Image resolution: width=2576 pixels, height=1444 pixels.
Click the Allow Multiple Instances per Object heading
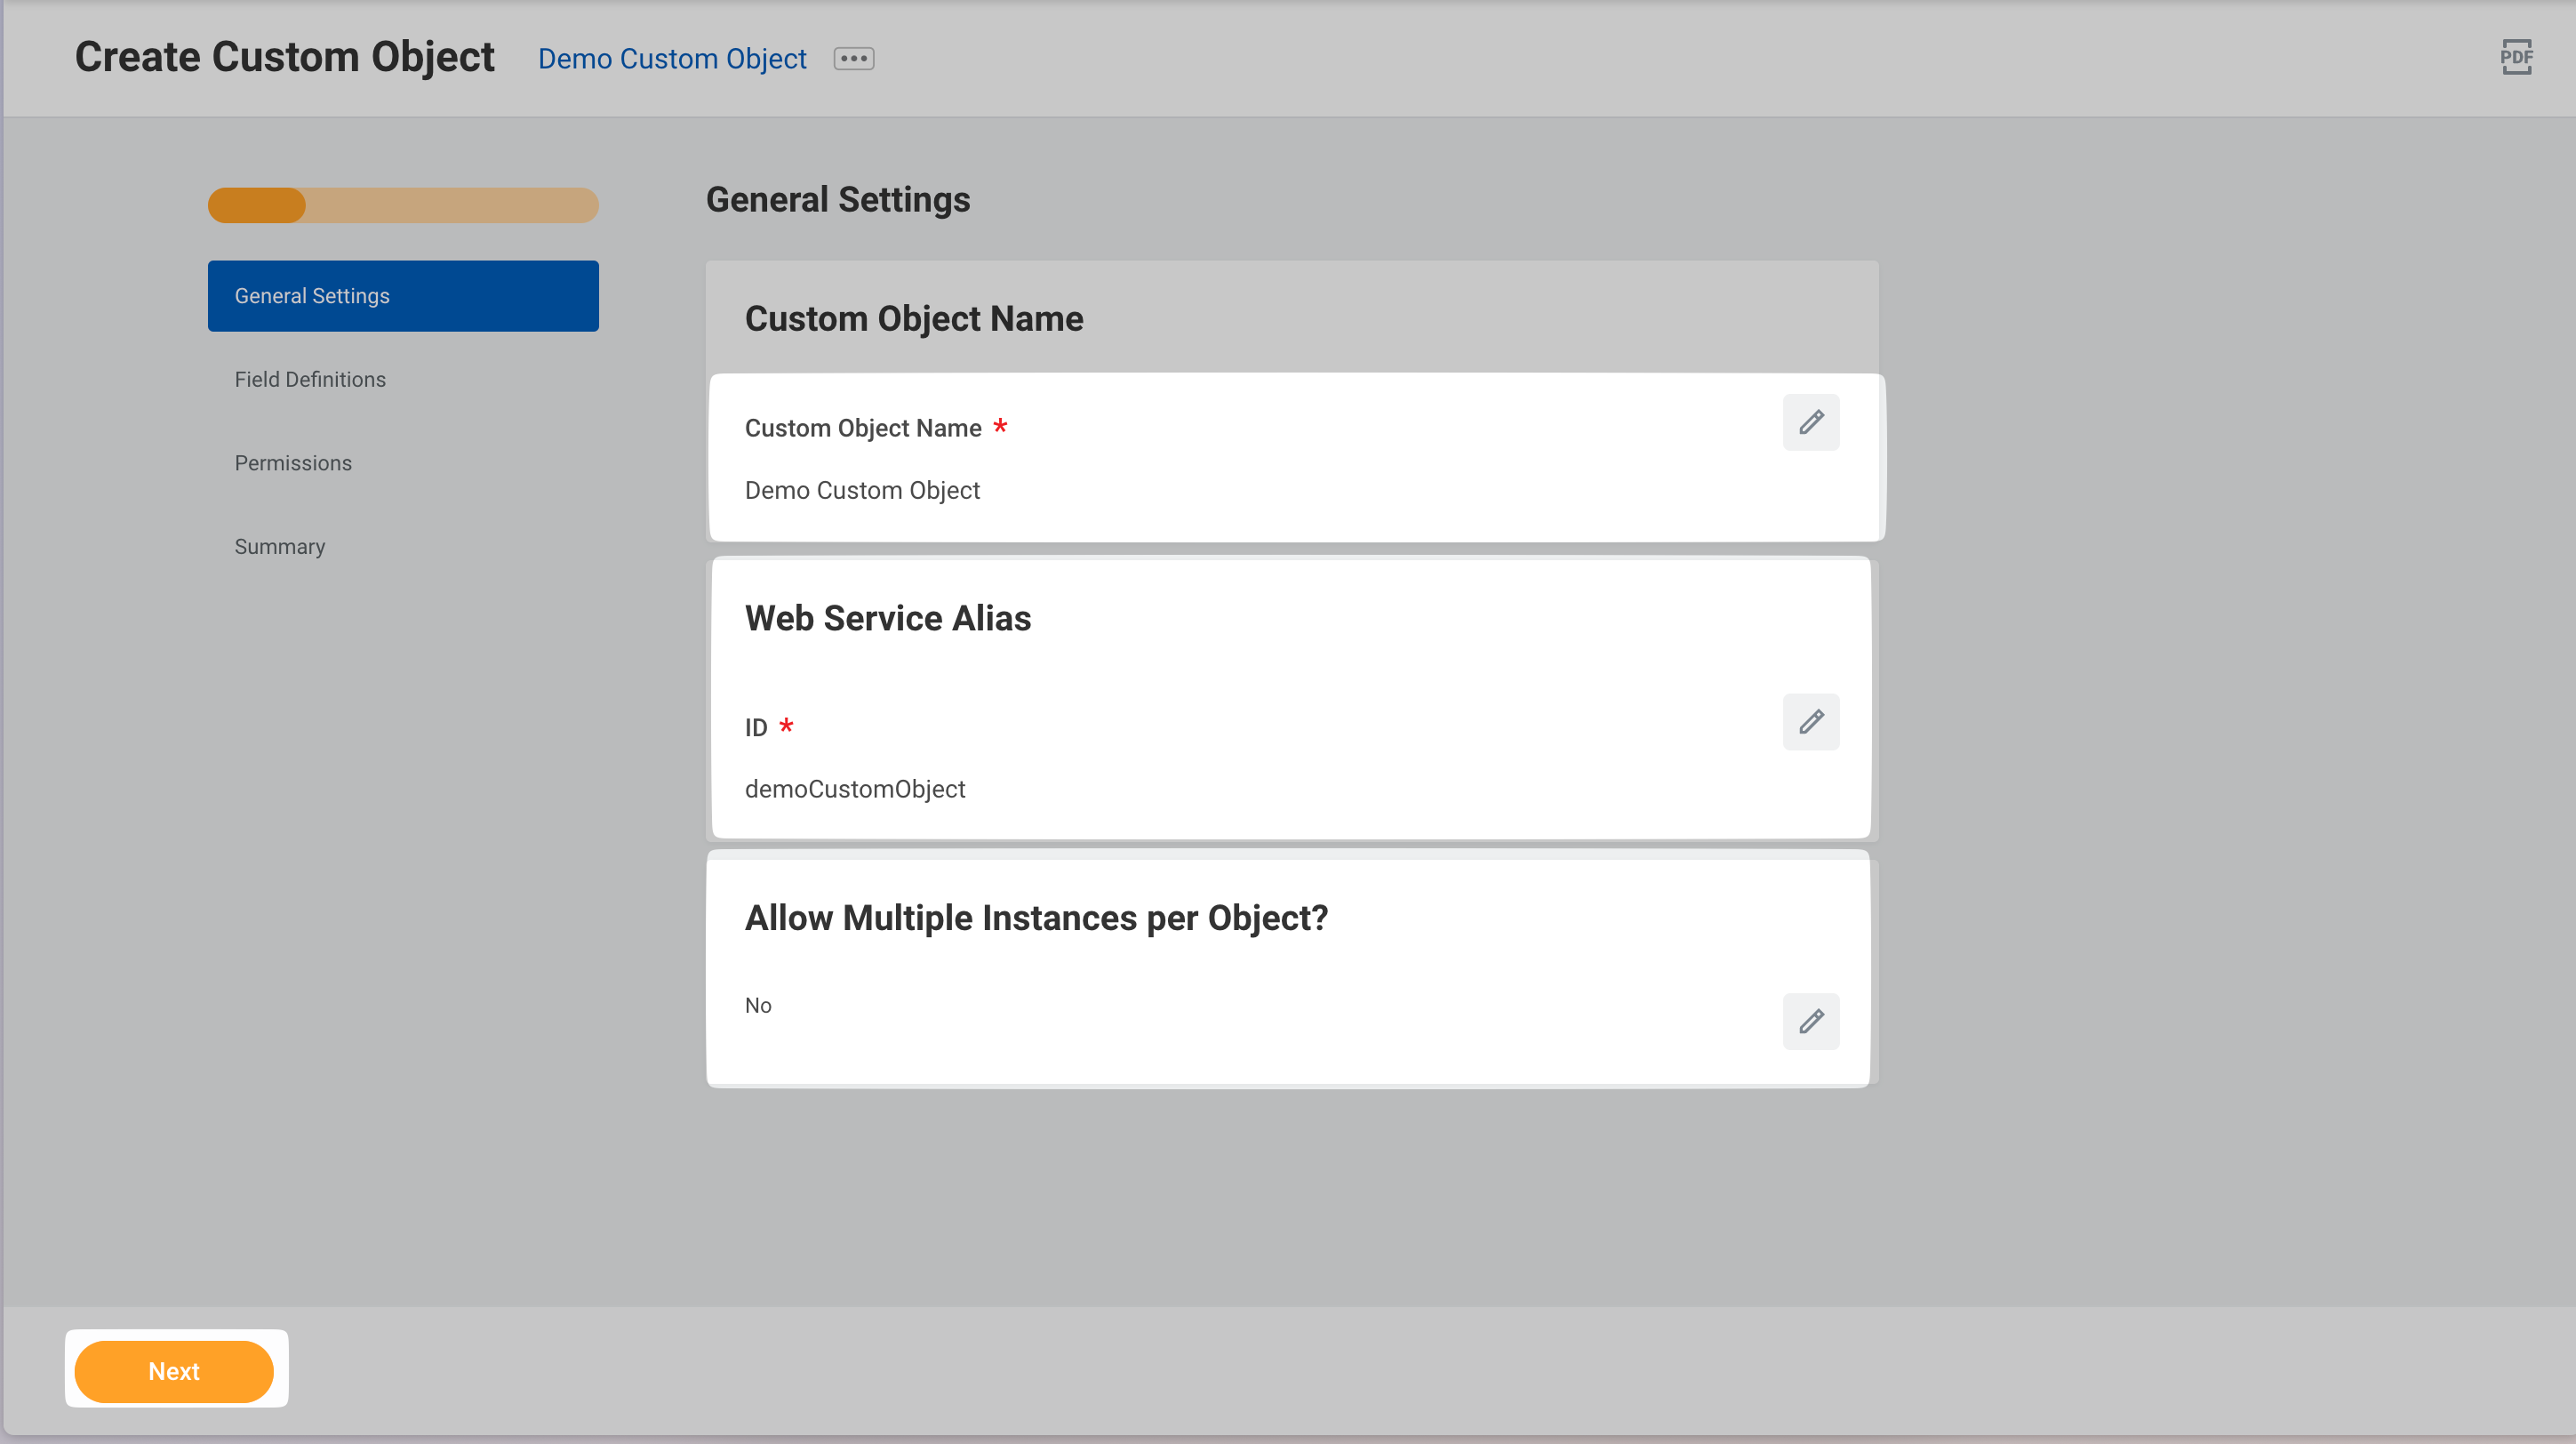click(1036, 918)
